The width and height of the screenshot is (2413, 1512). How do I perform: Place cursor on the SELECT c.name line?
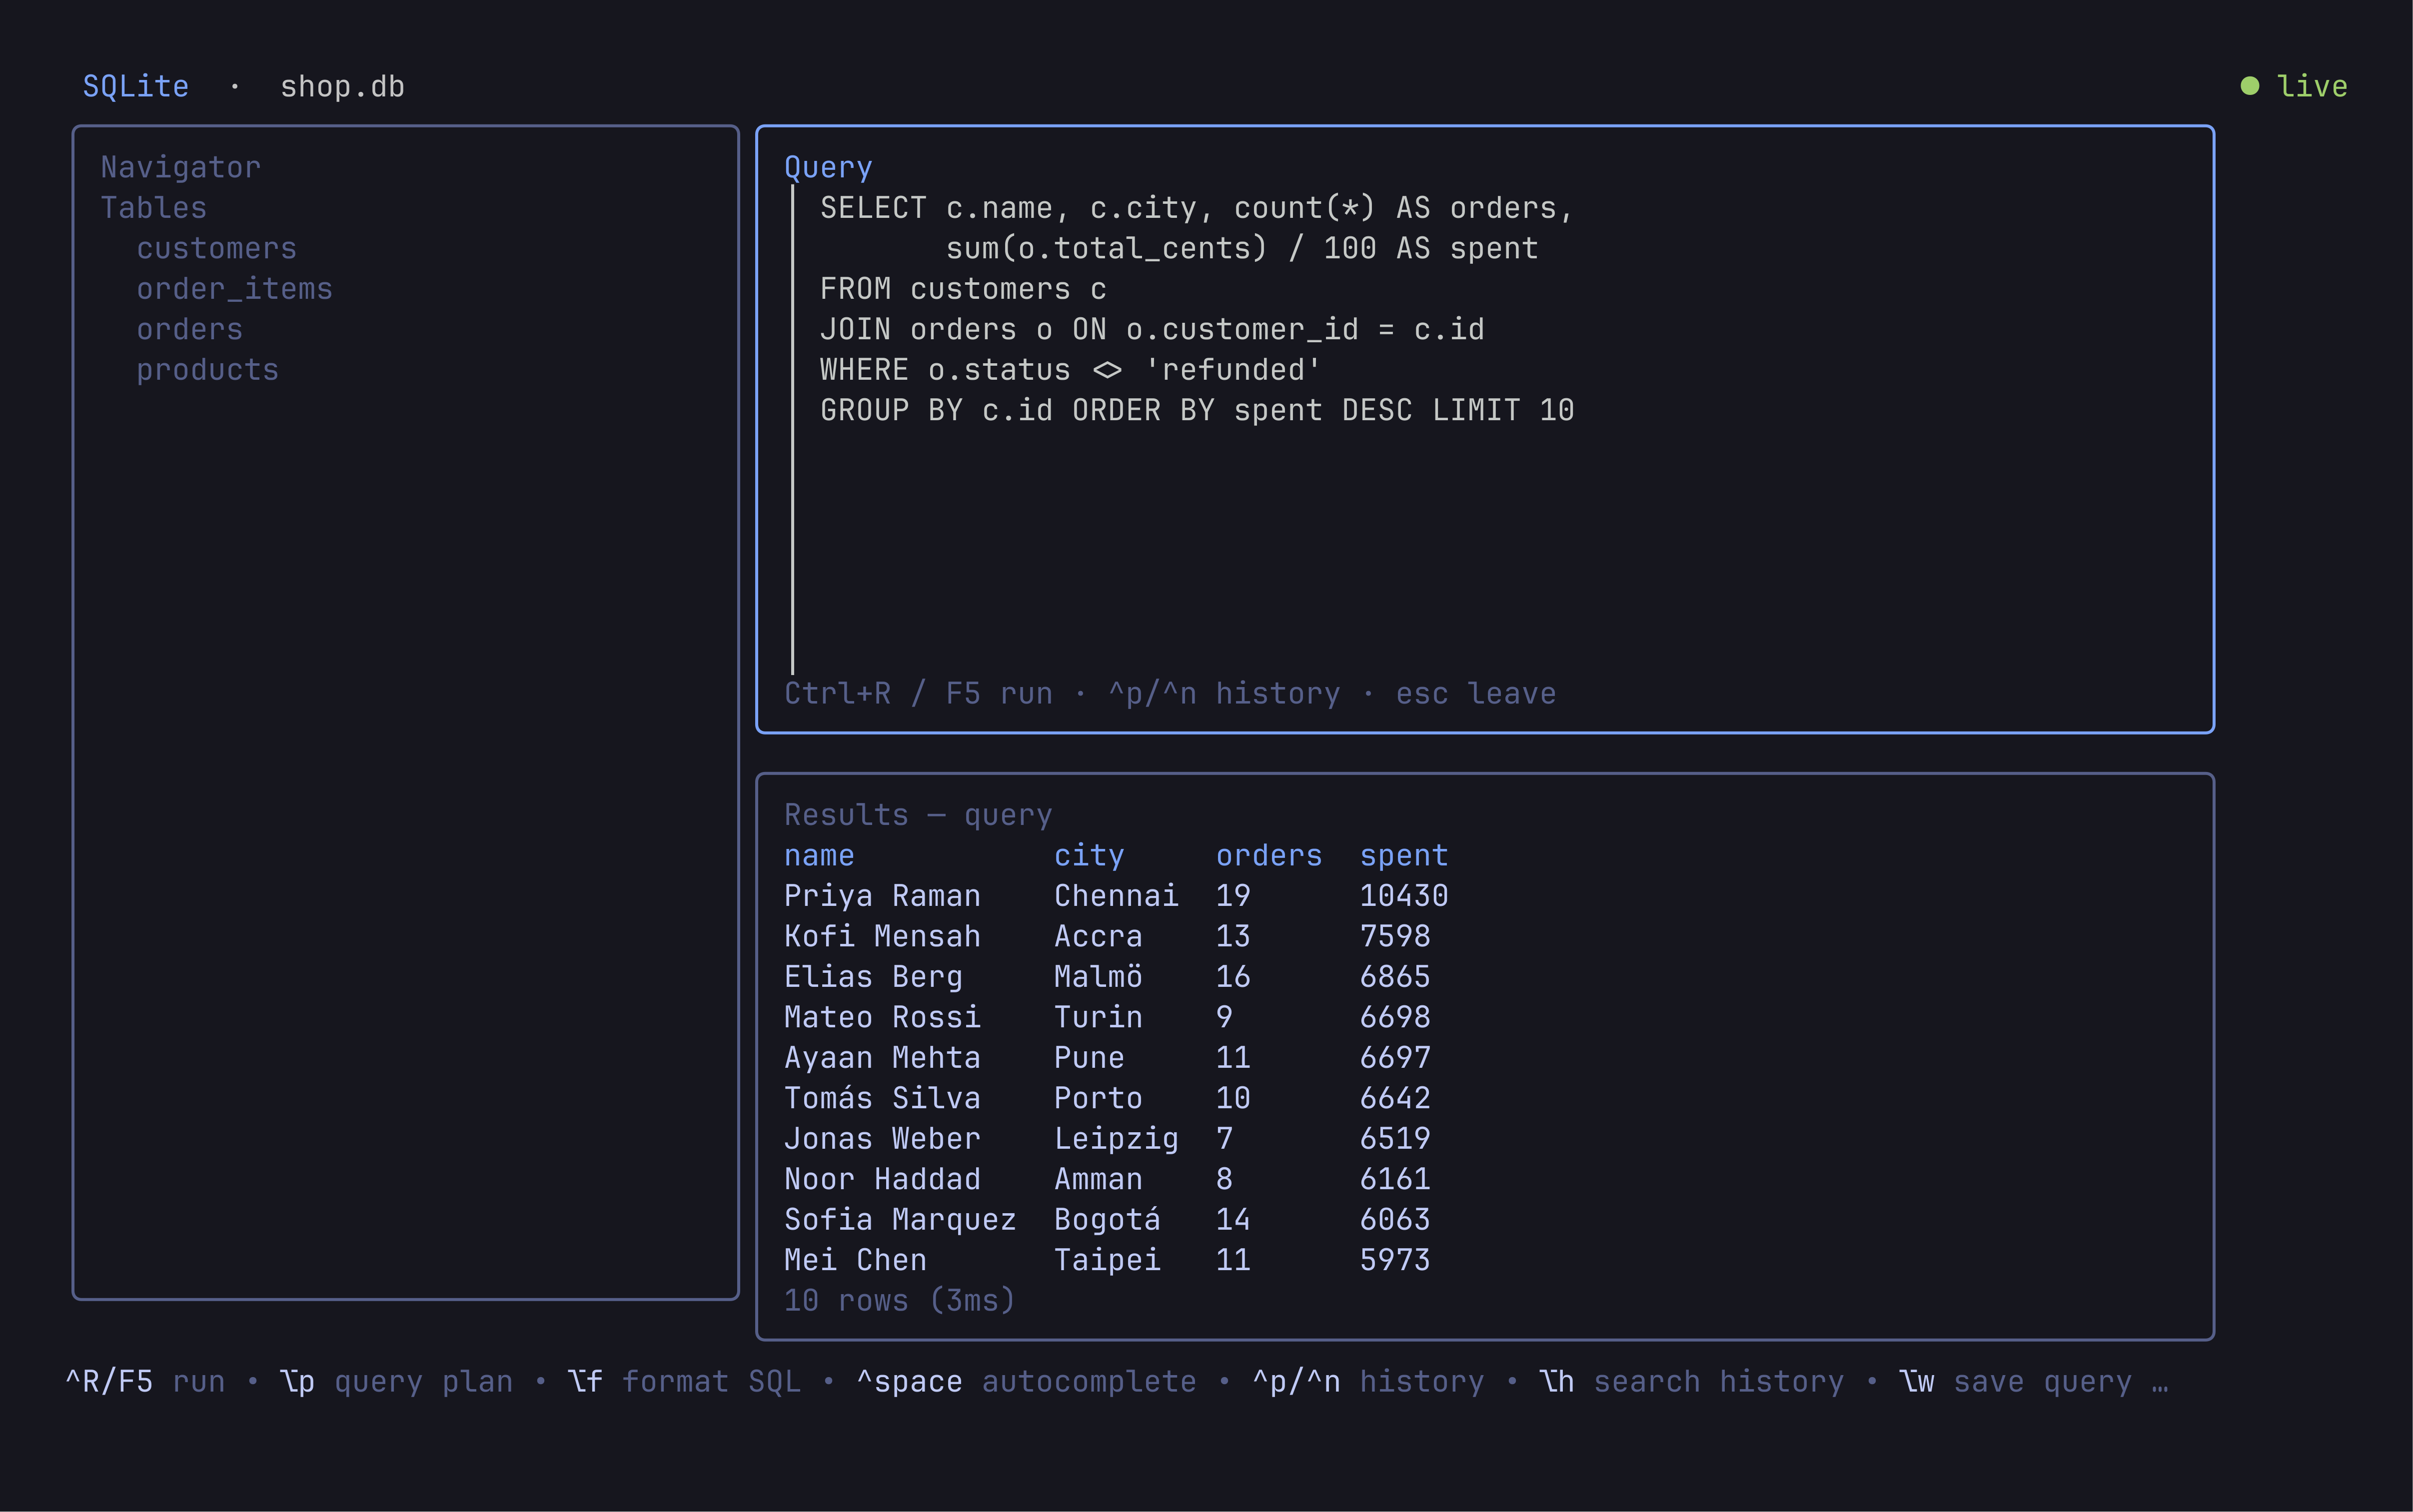pyautogui.click(x=1197, y=208)
